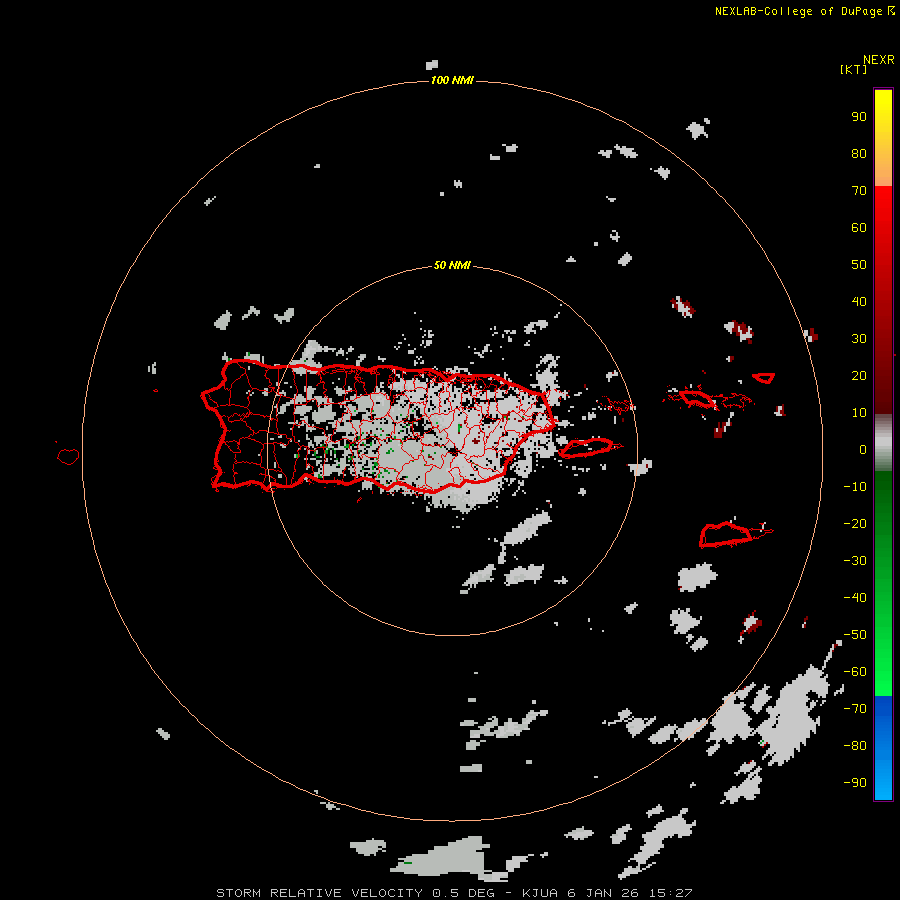Click the gray zero-velocity segment of color bar
This screenshot has width=900, height=900.
click(883, 443)
